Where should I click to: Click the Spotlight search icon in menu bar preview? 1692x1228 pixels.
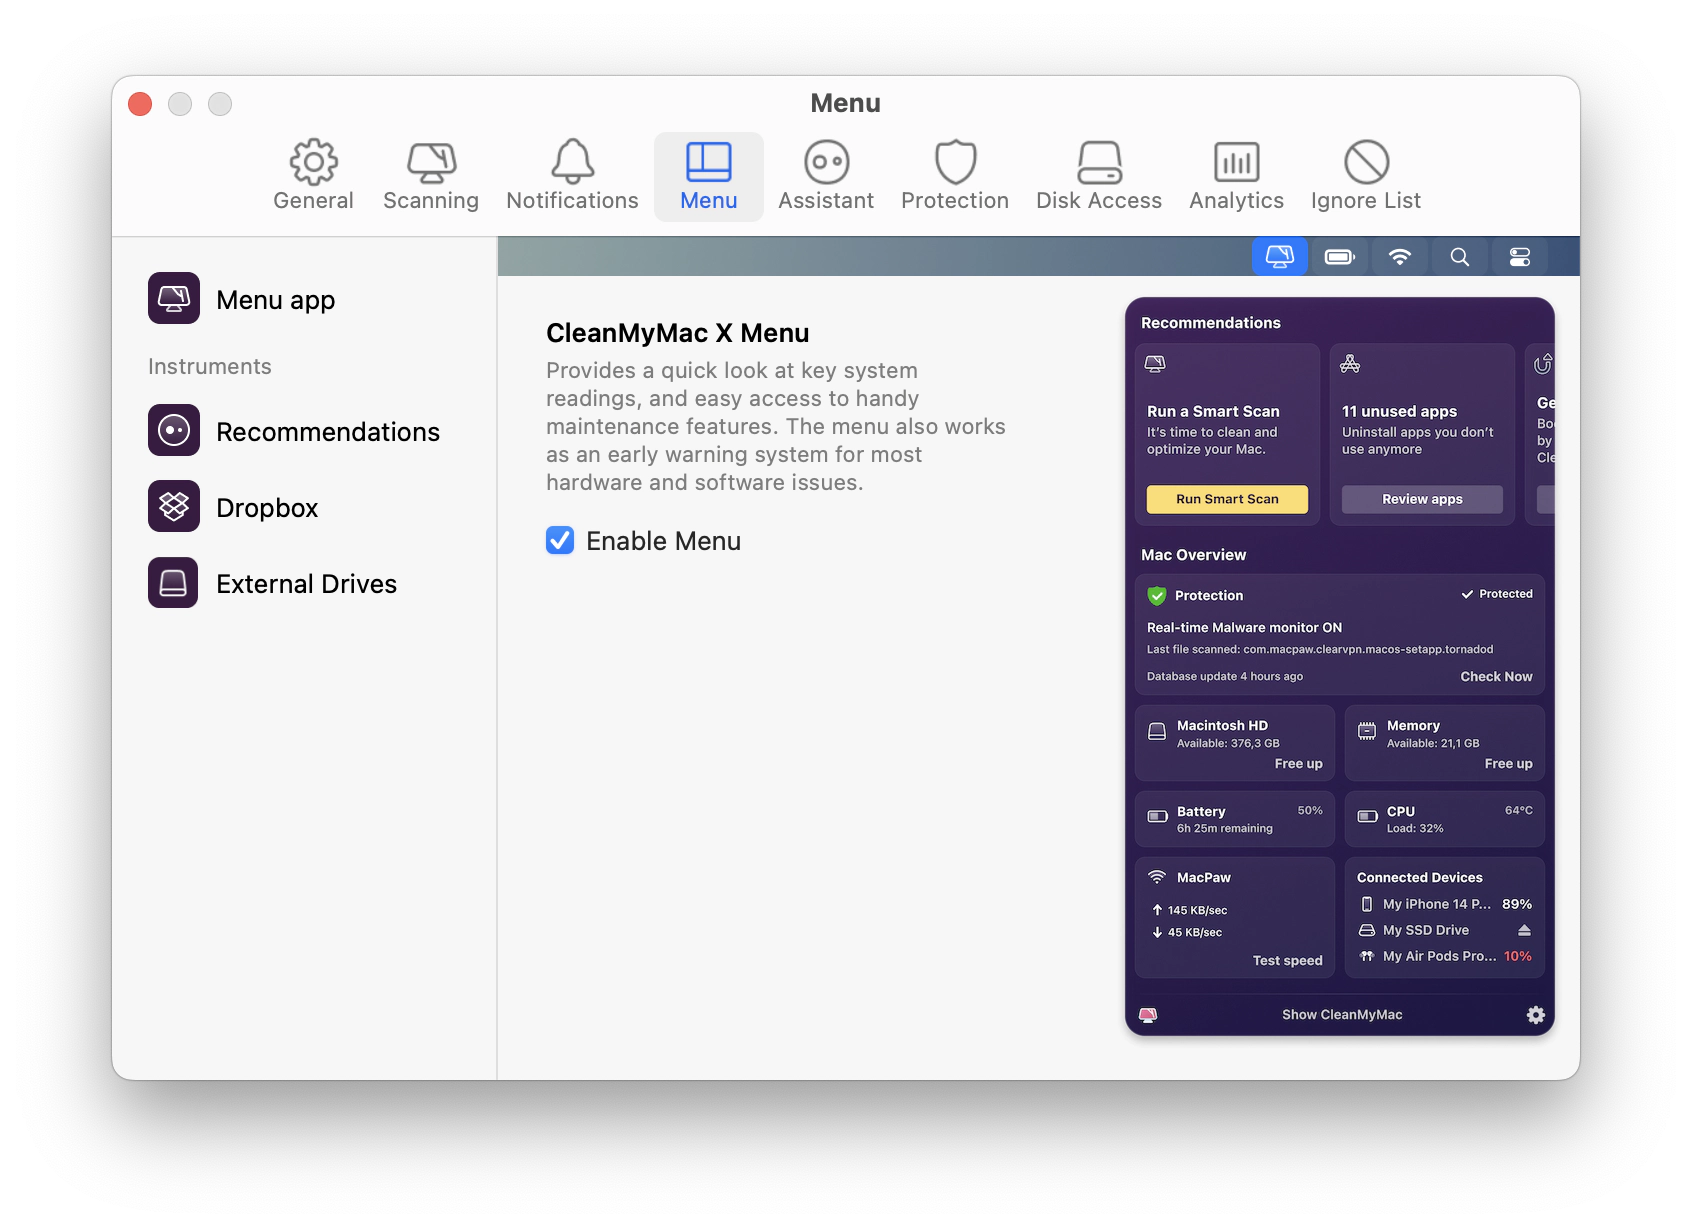point(1460,257)
